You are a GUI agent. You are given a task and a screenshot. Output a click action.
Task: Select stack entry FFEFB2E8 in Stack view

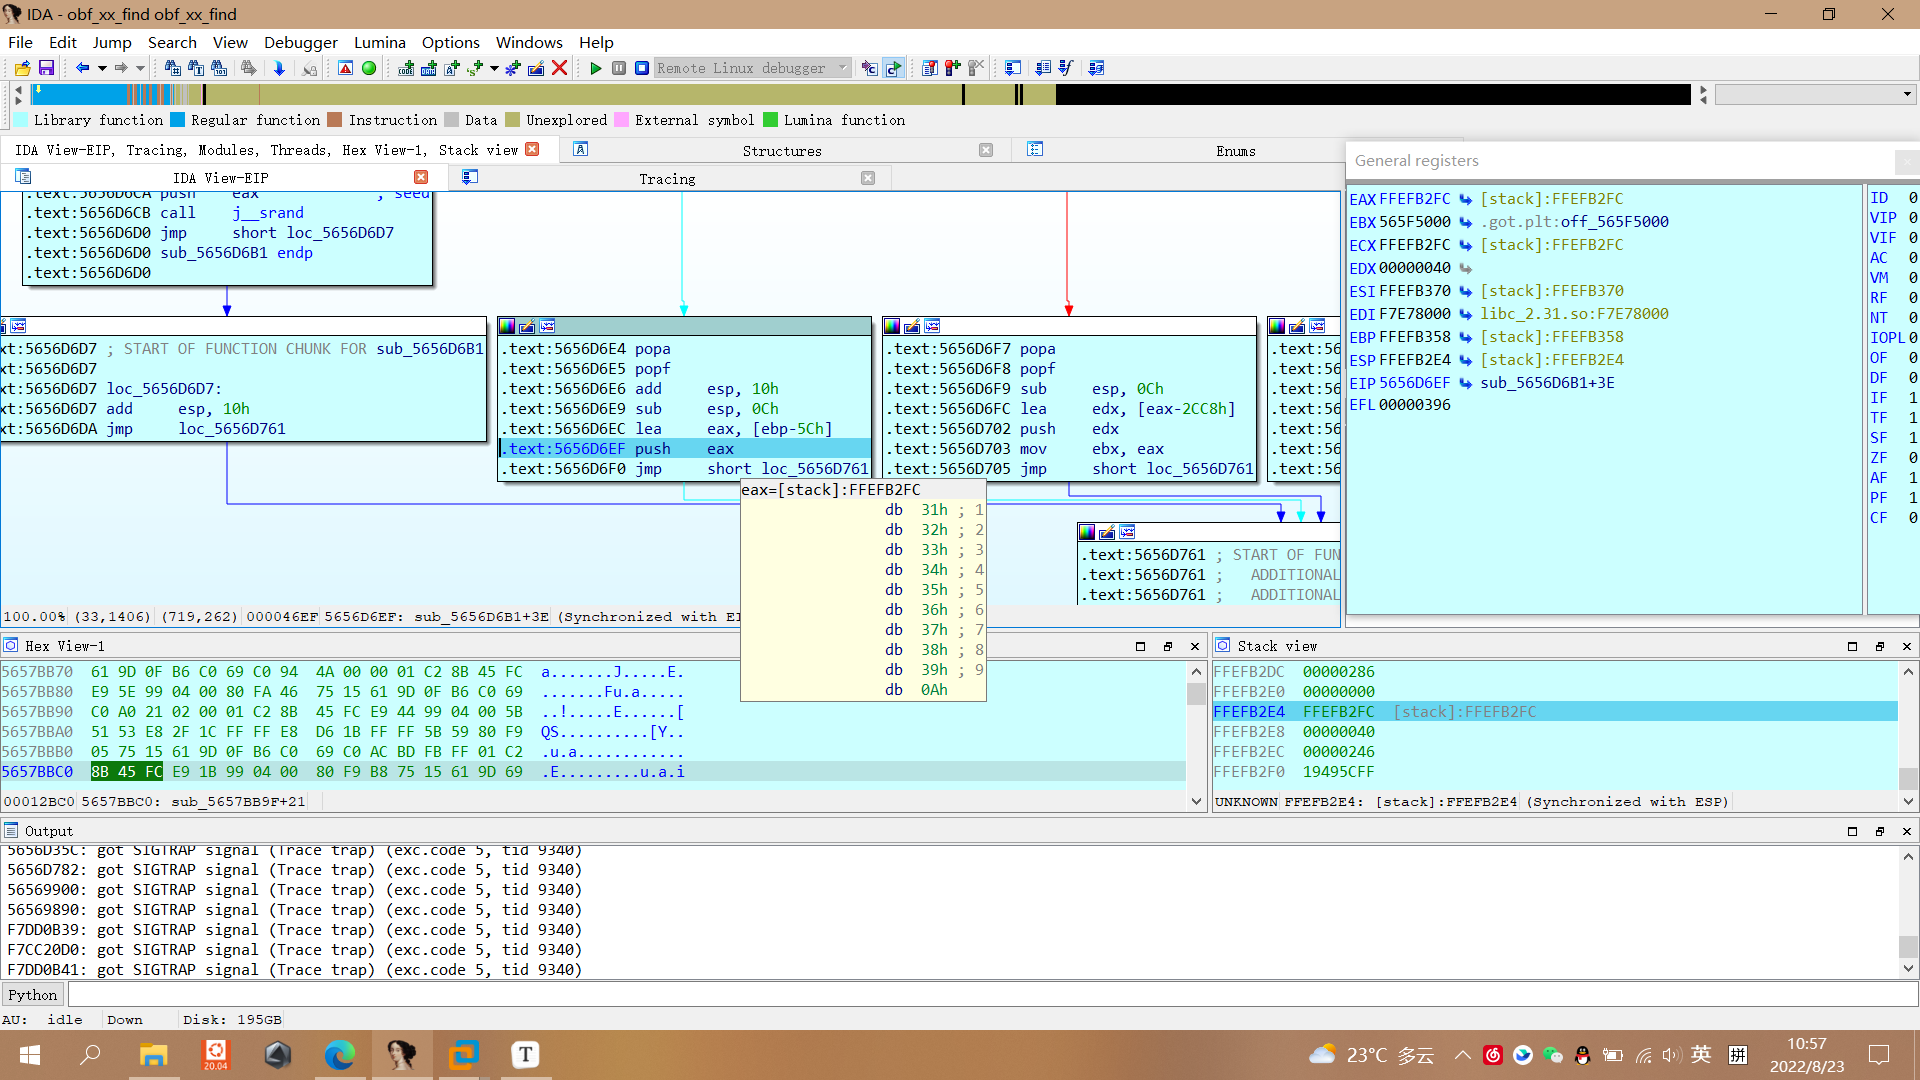pos(1555,732)
